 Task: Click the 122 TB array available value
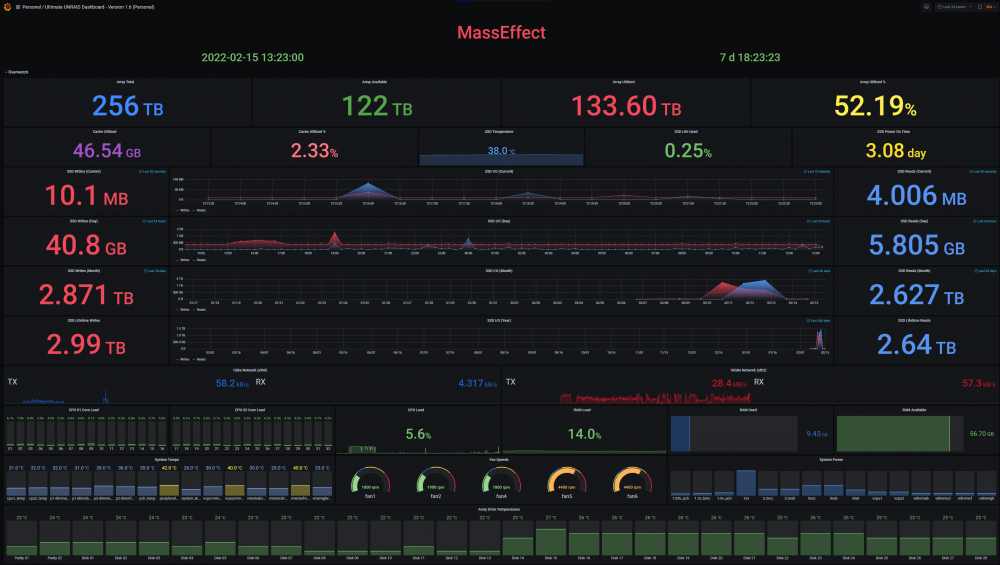(377, 106)
